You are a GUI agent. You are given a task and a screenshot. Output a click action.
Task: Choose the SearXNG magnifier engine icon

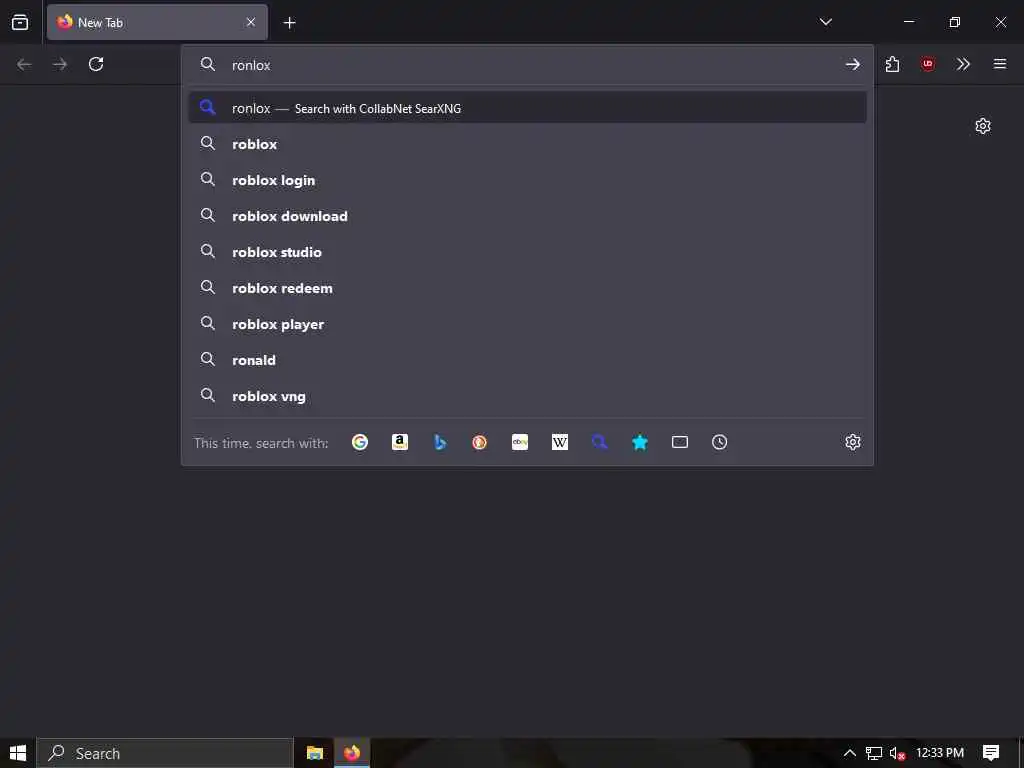click(x=600, y=442)
